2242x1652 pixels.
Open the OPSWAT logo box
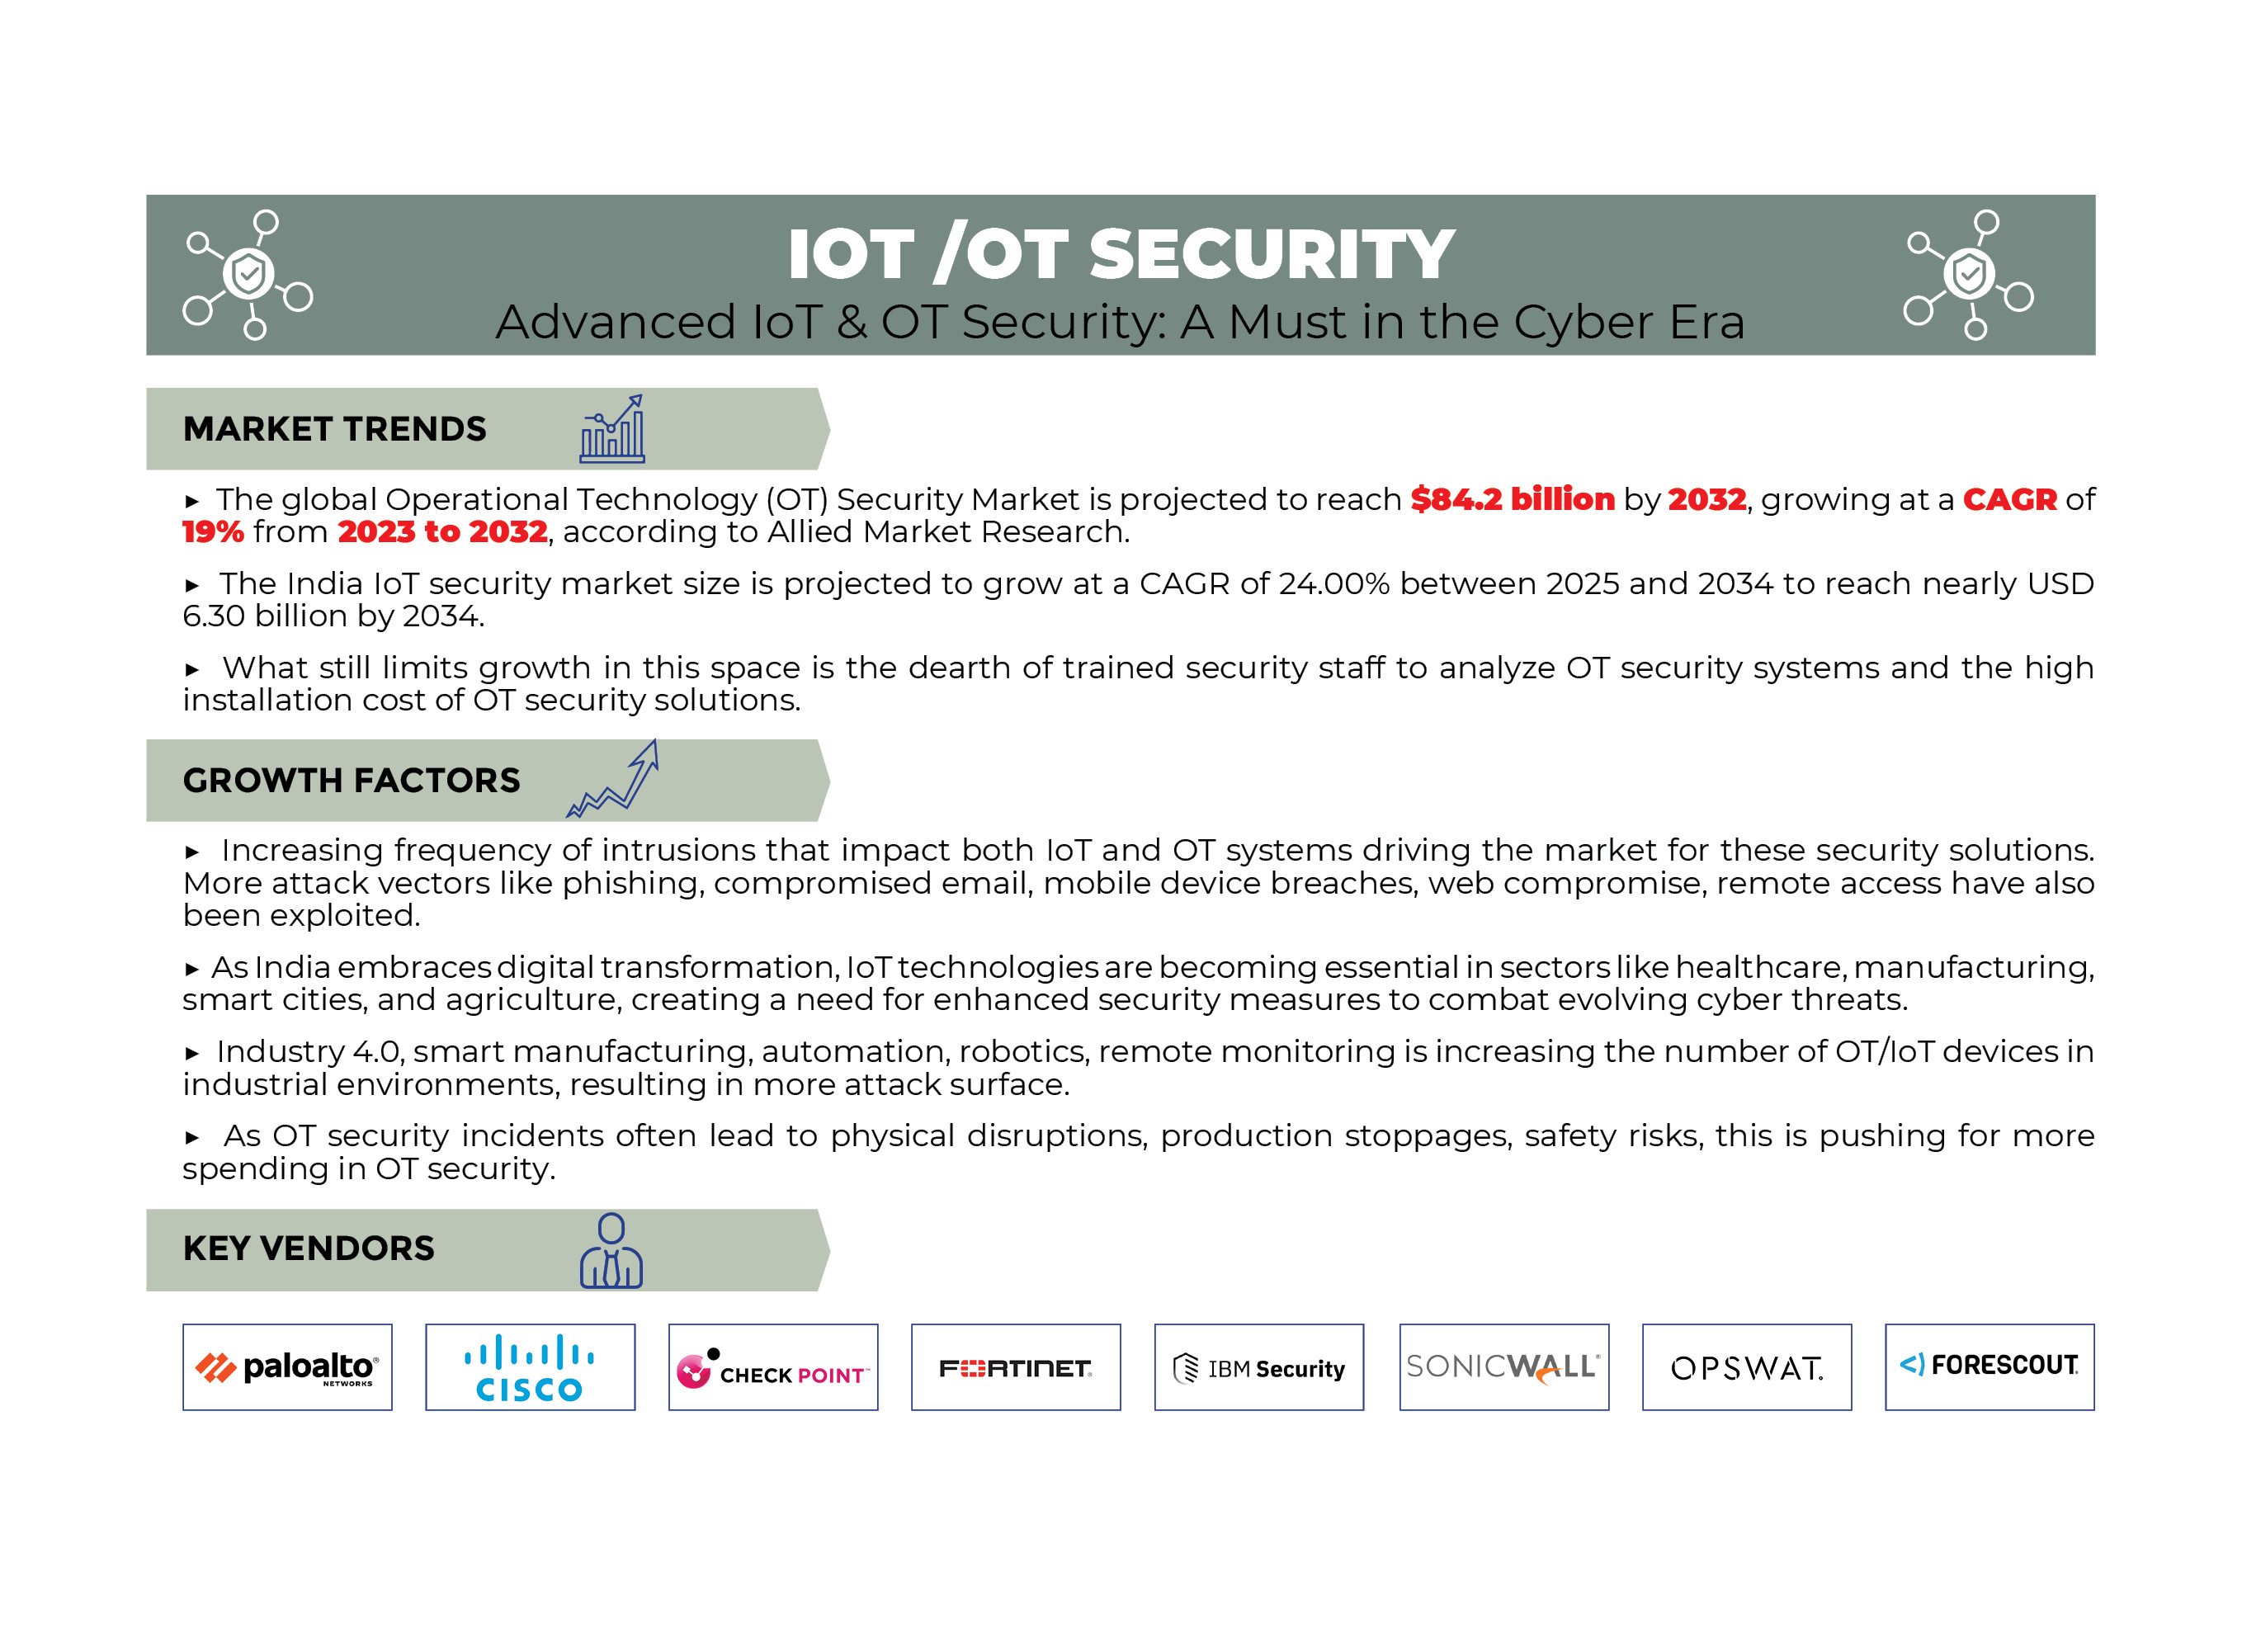1746,1367
